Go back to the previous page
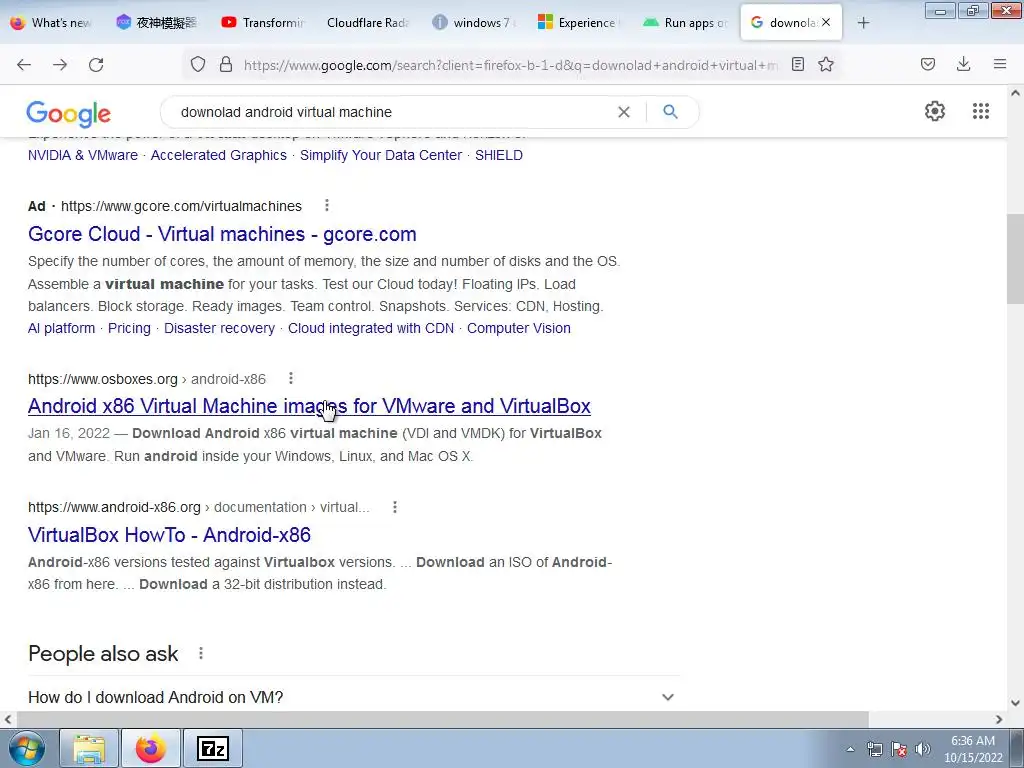Screen dimensions: 1024x768 24,65
